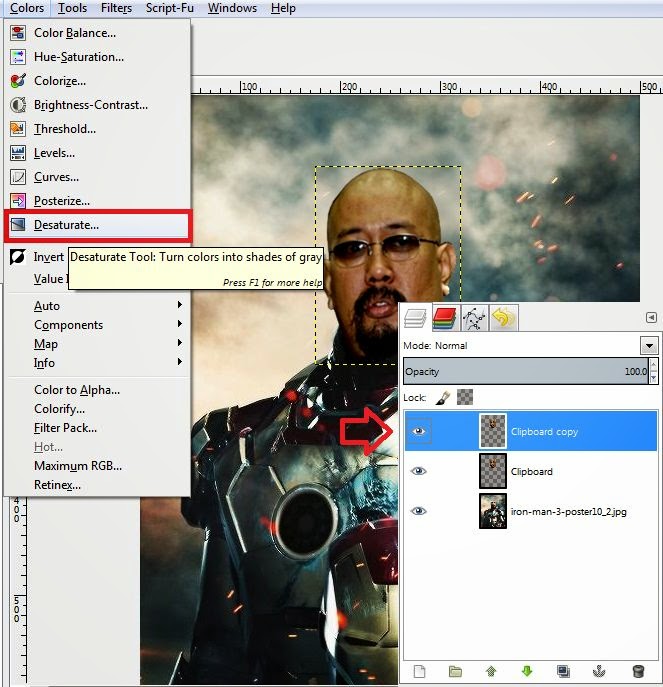Click the Curves icon

pos(18,177)
